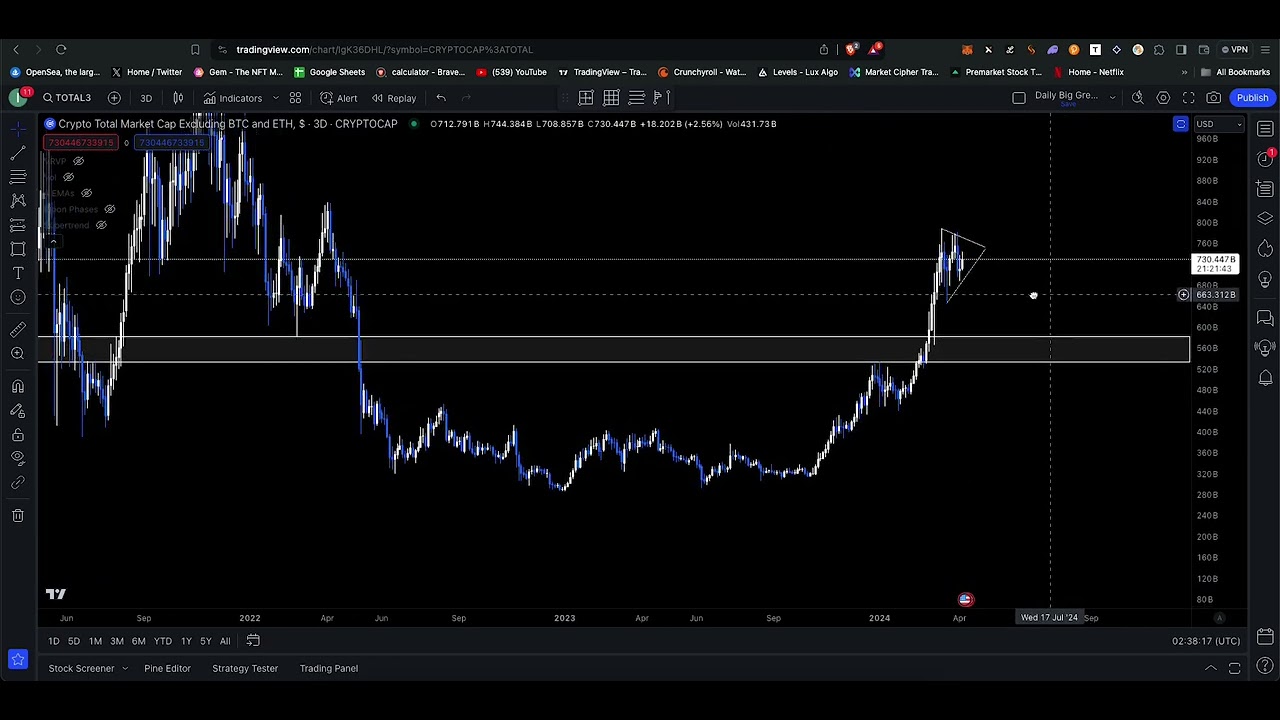Open indicator templates grid icon
The height and width of the screenshot is (720, 1280).
coord(295,98)
